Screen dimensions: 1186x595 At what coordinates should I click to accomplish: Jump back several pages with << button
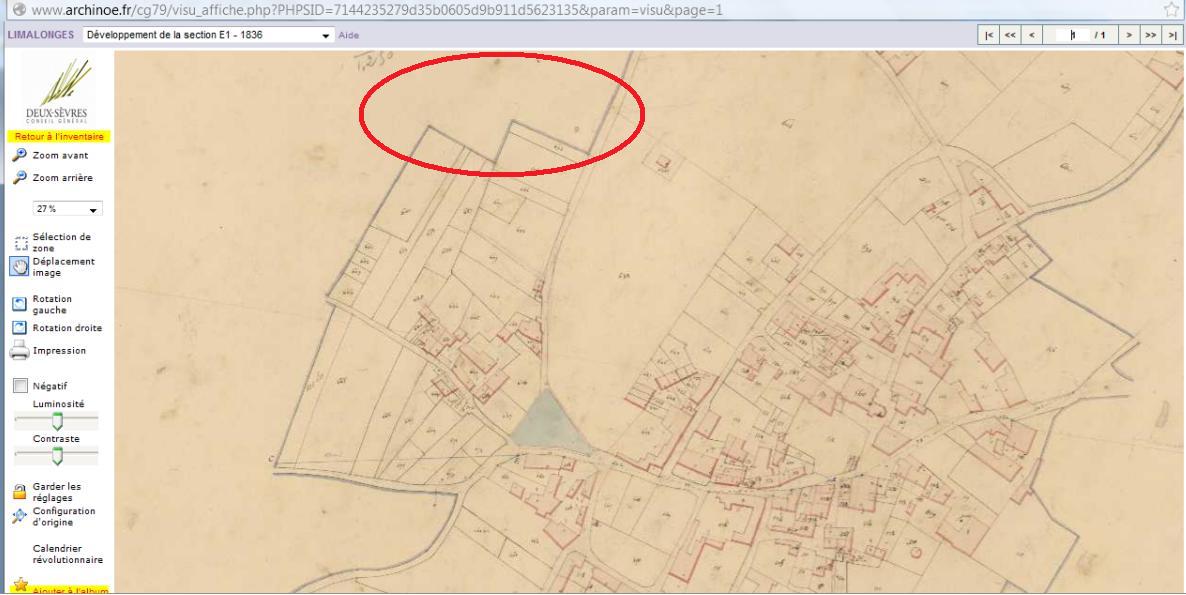[x=1010, y=35]
